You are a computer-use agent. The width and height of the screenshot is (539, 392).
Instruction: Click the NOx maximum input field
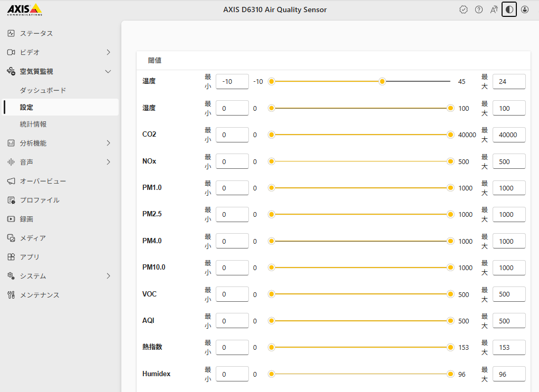(x=509, y=161)
